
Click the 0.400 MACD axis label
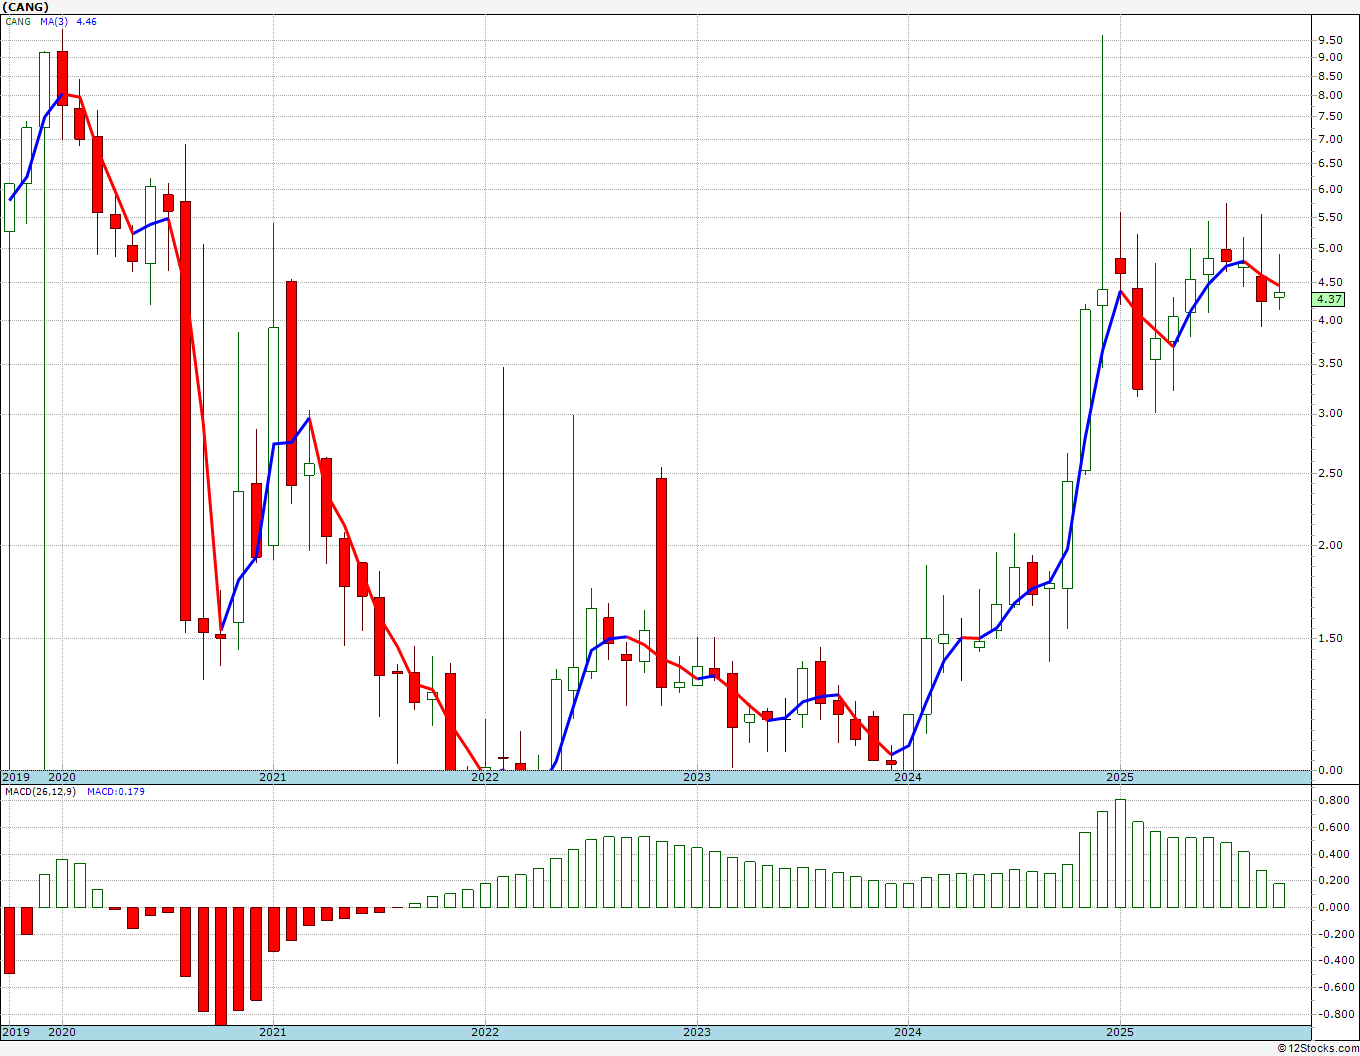(1332, 854)
